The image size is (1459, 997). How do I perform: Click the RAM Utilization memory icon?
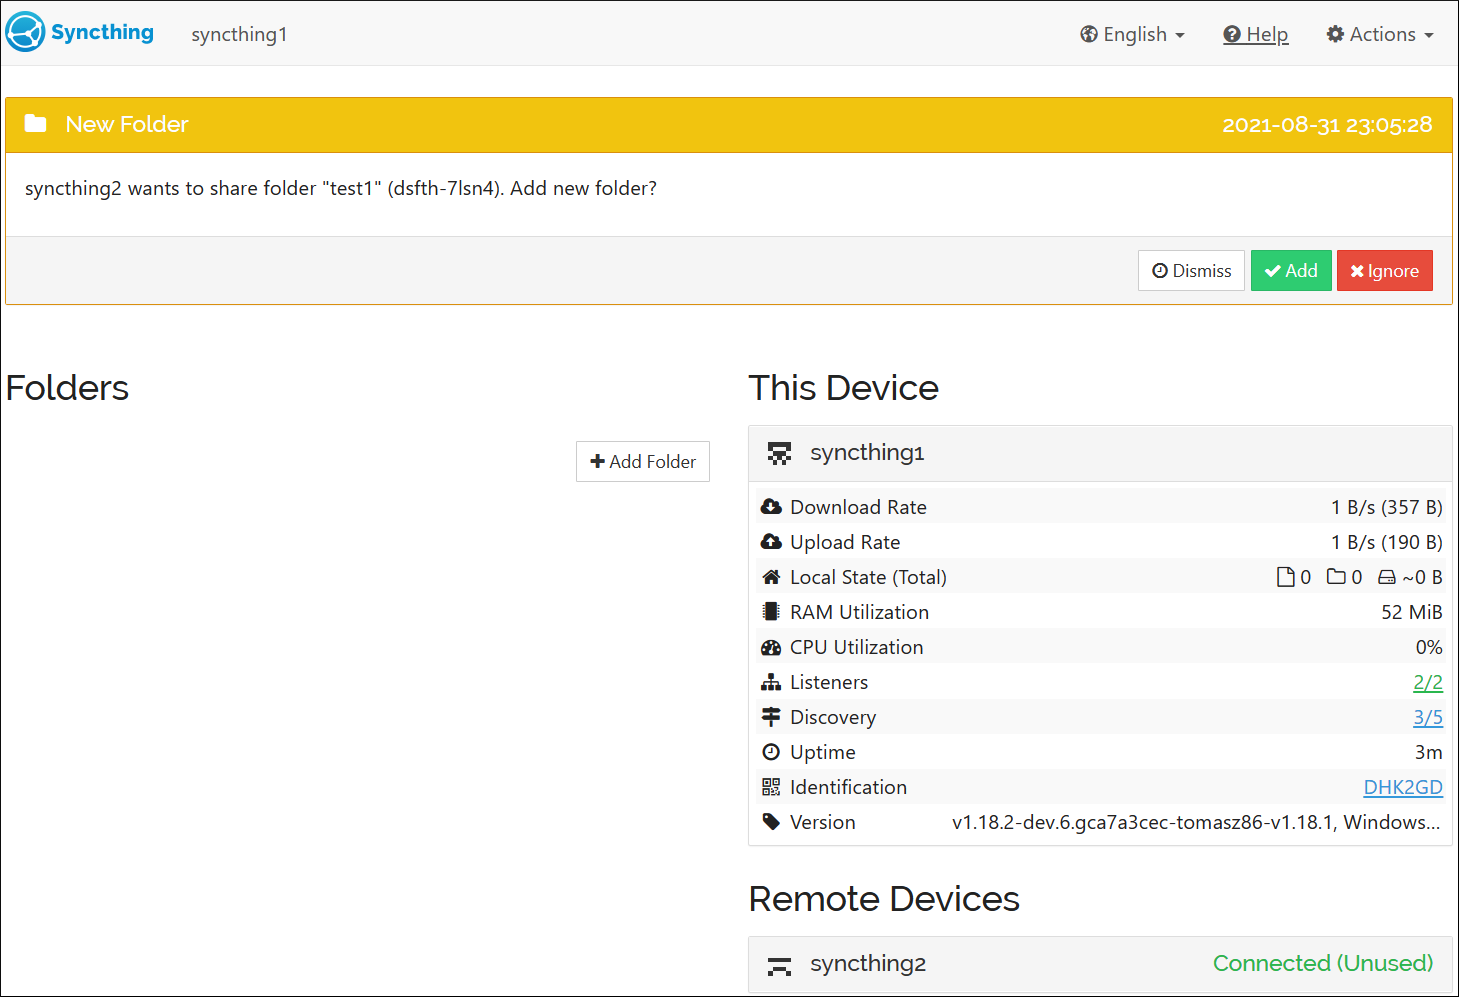771,611
